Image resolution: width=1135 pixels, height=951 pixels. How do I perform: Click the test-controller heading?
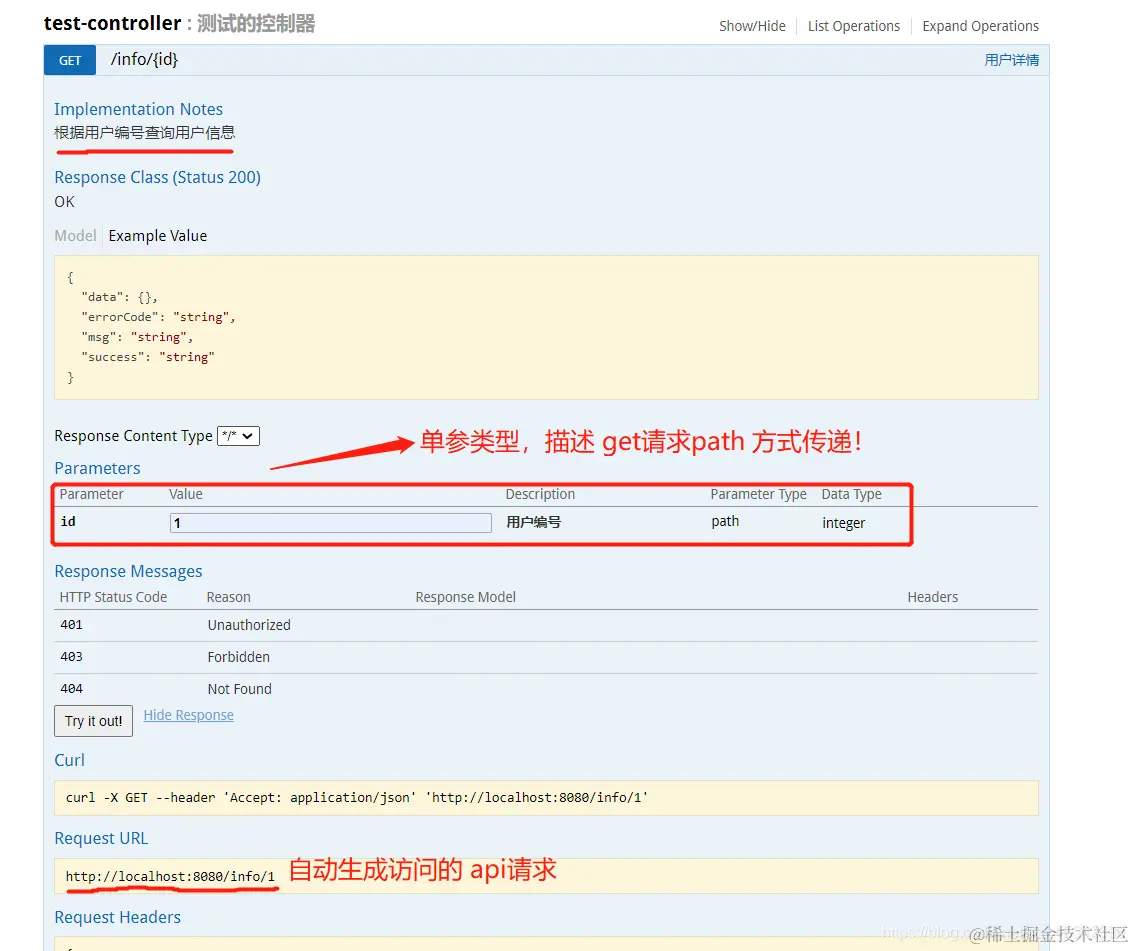point(112,23)
